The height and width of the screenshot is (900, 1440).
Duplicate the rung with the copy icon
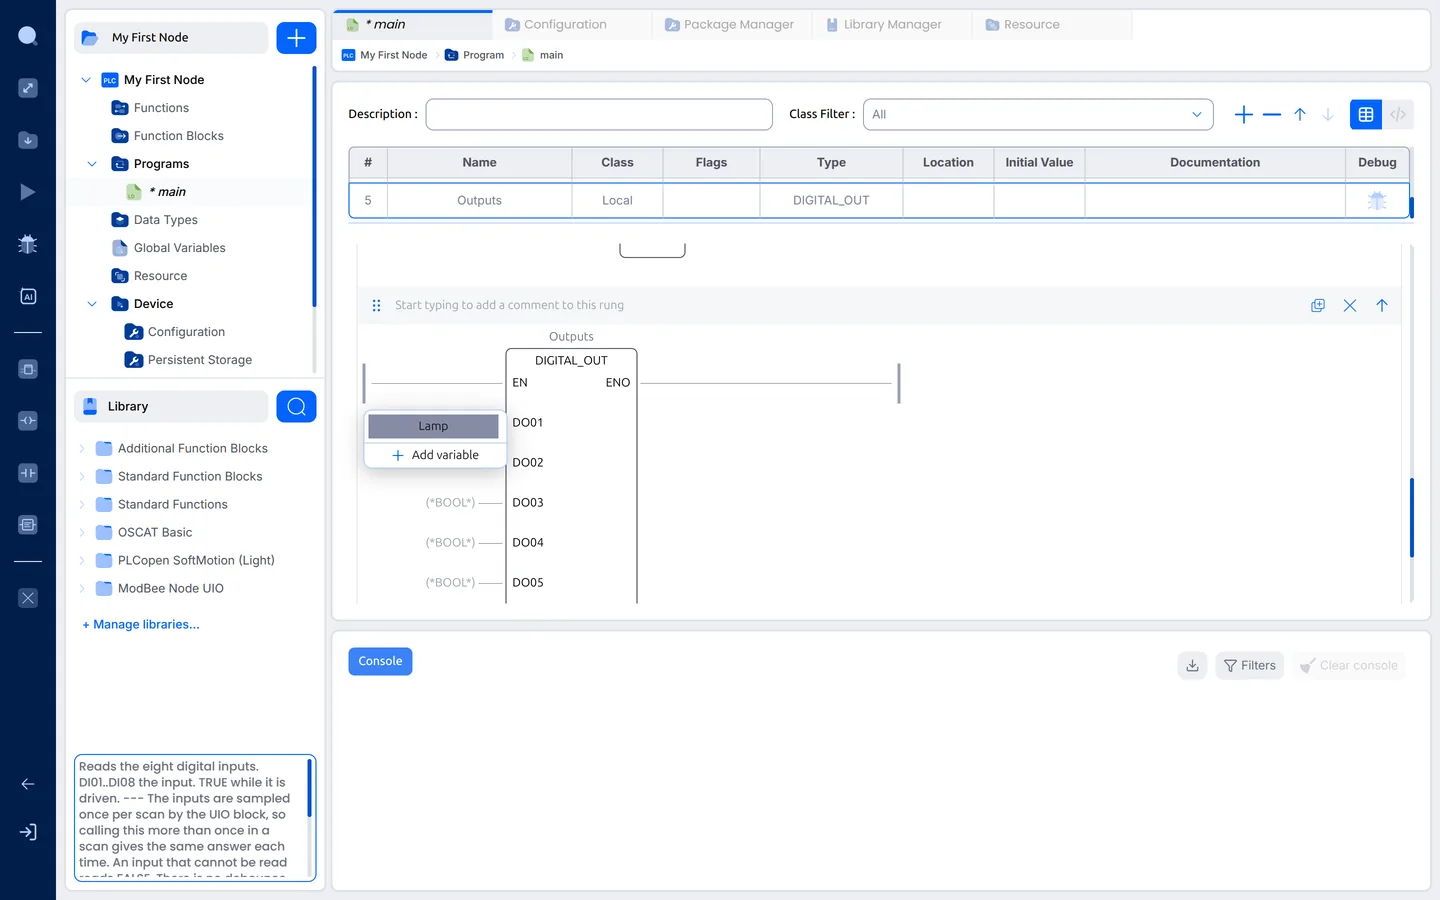coord(1318,305)
